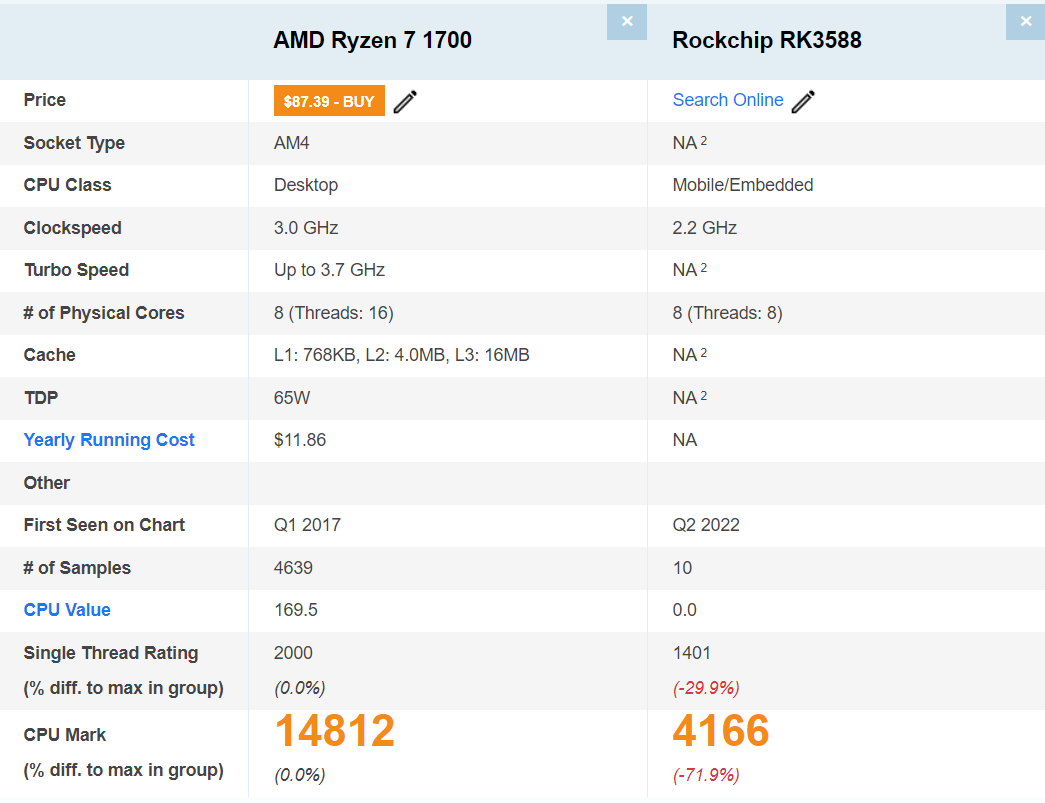Click the 2000 single thread rating
This screenshot has width=1045, height=803.
pos(293,652)
